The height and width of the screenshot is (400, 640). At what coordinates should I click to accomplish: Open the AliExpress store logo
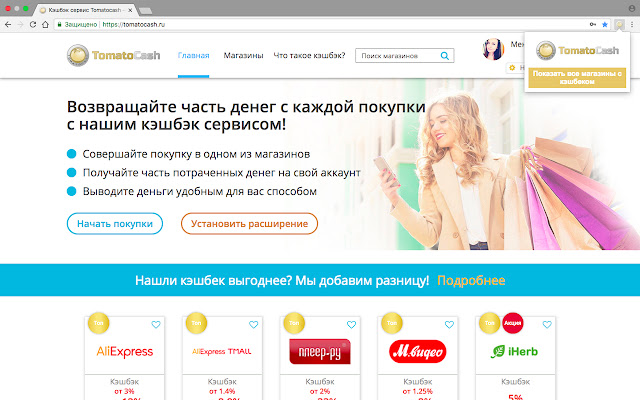[124, 351]
